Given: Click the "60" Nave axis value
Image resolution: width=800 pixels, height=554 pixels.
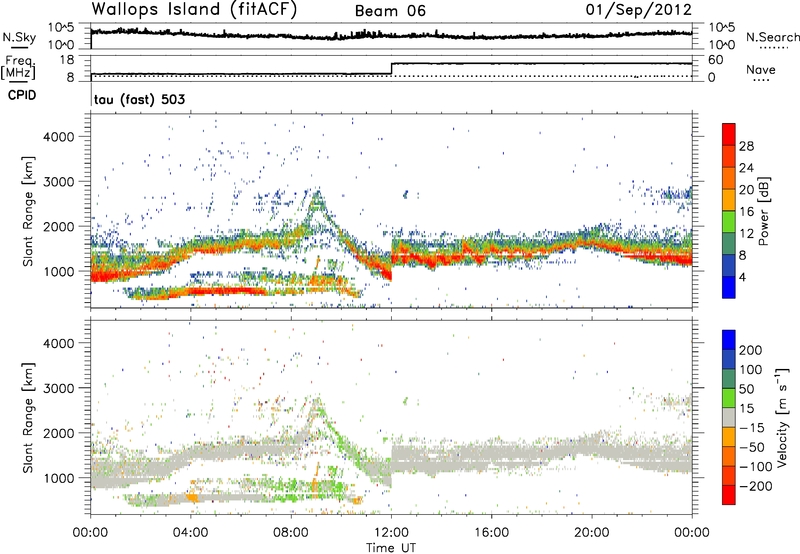Looking at the screenshot, I should 716,60.
